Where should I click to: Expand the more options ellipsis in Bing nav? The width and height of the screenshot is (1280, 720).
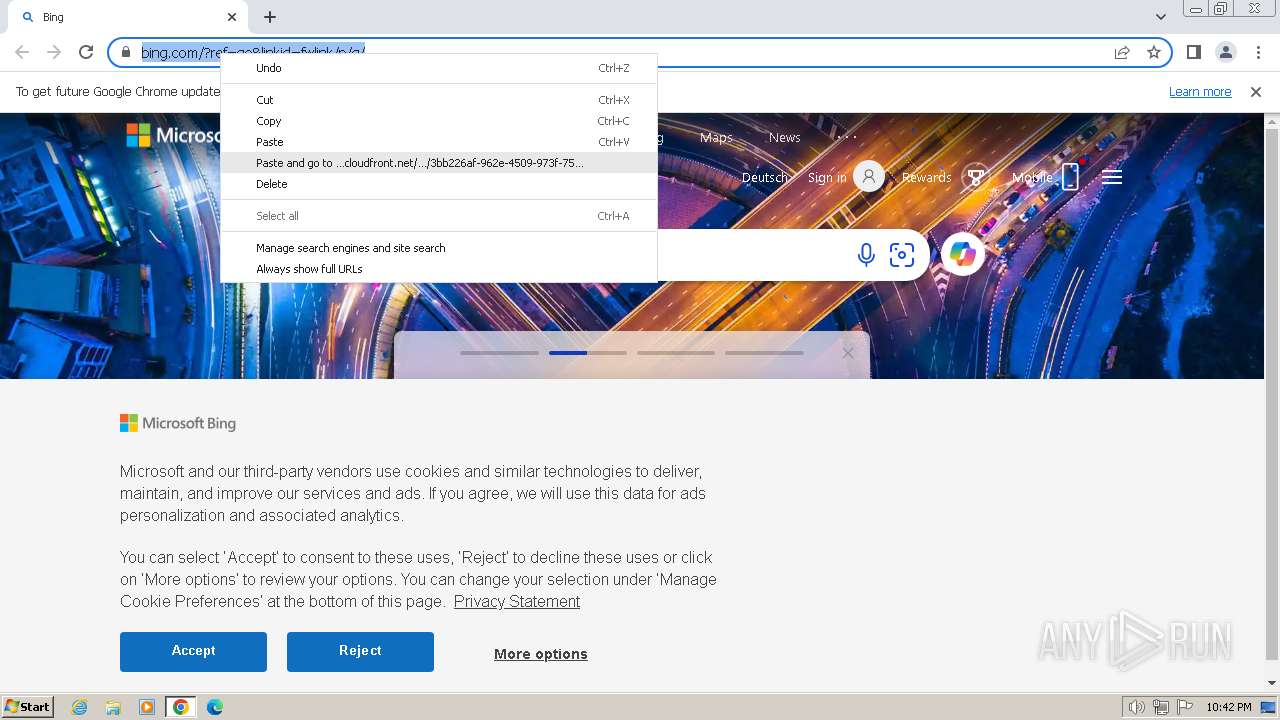[847, 137]
